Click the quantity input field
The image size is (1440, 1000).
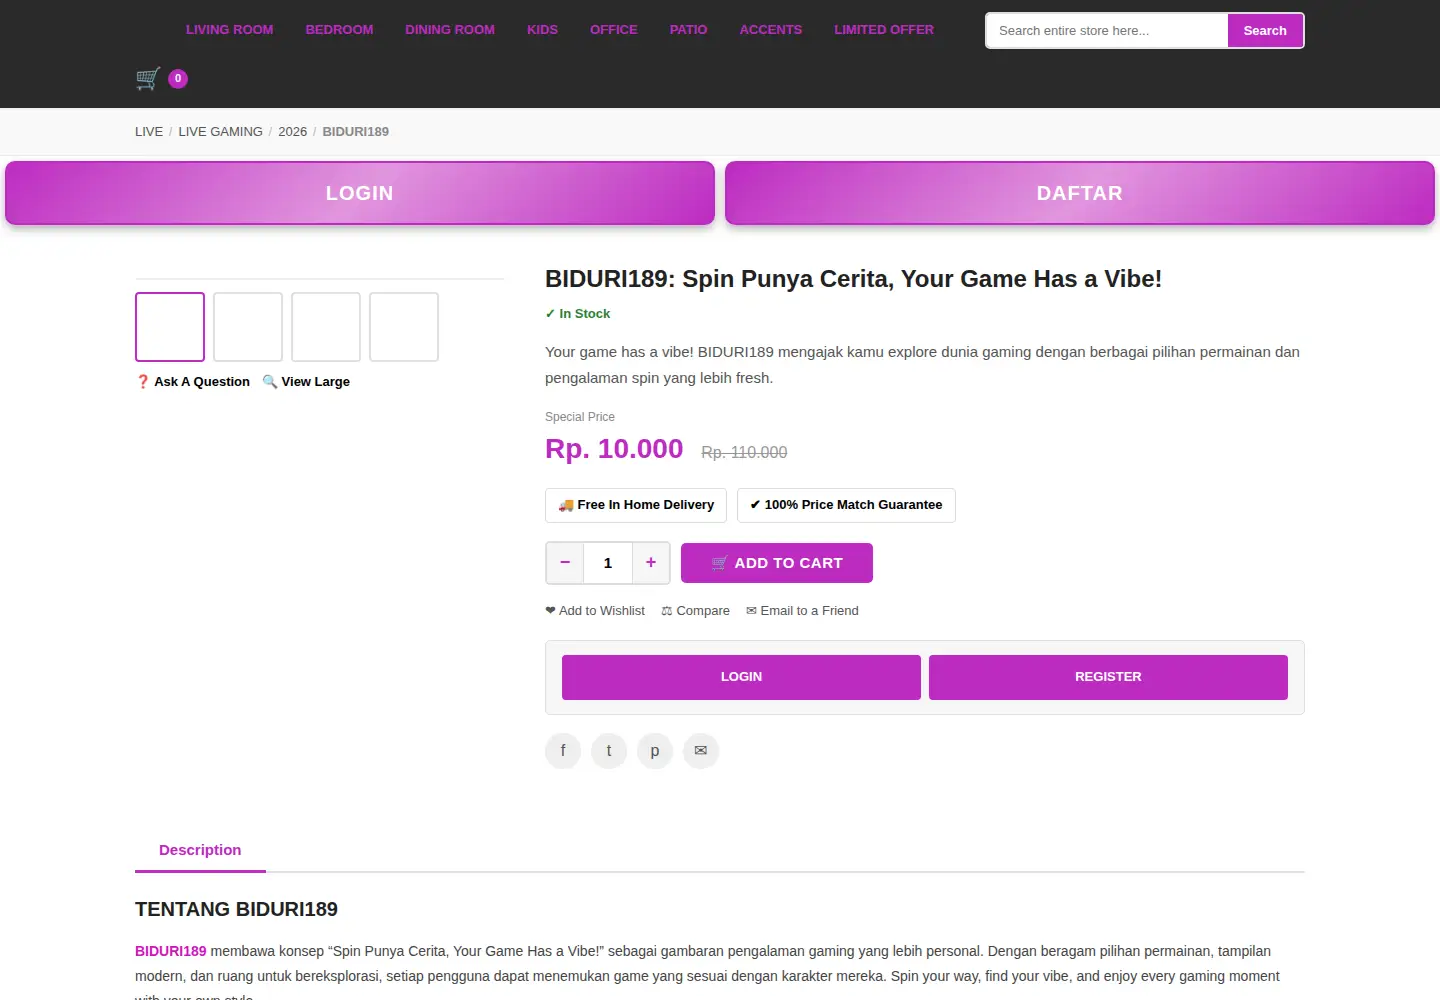pos(608,563)
